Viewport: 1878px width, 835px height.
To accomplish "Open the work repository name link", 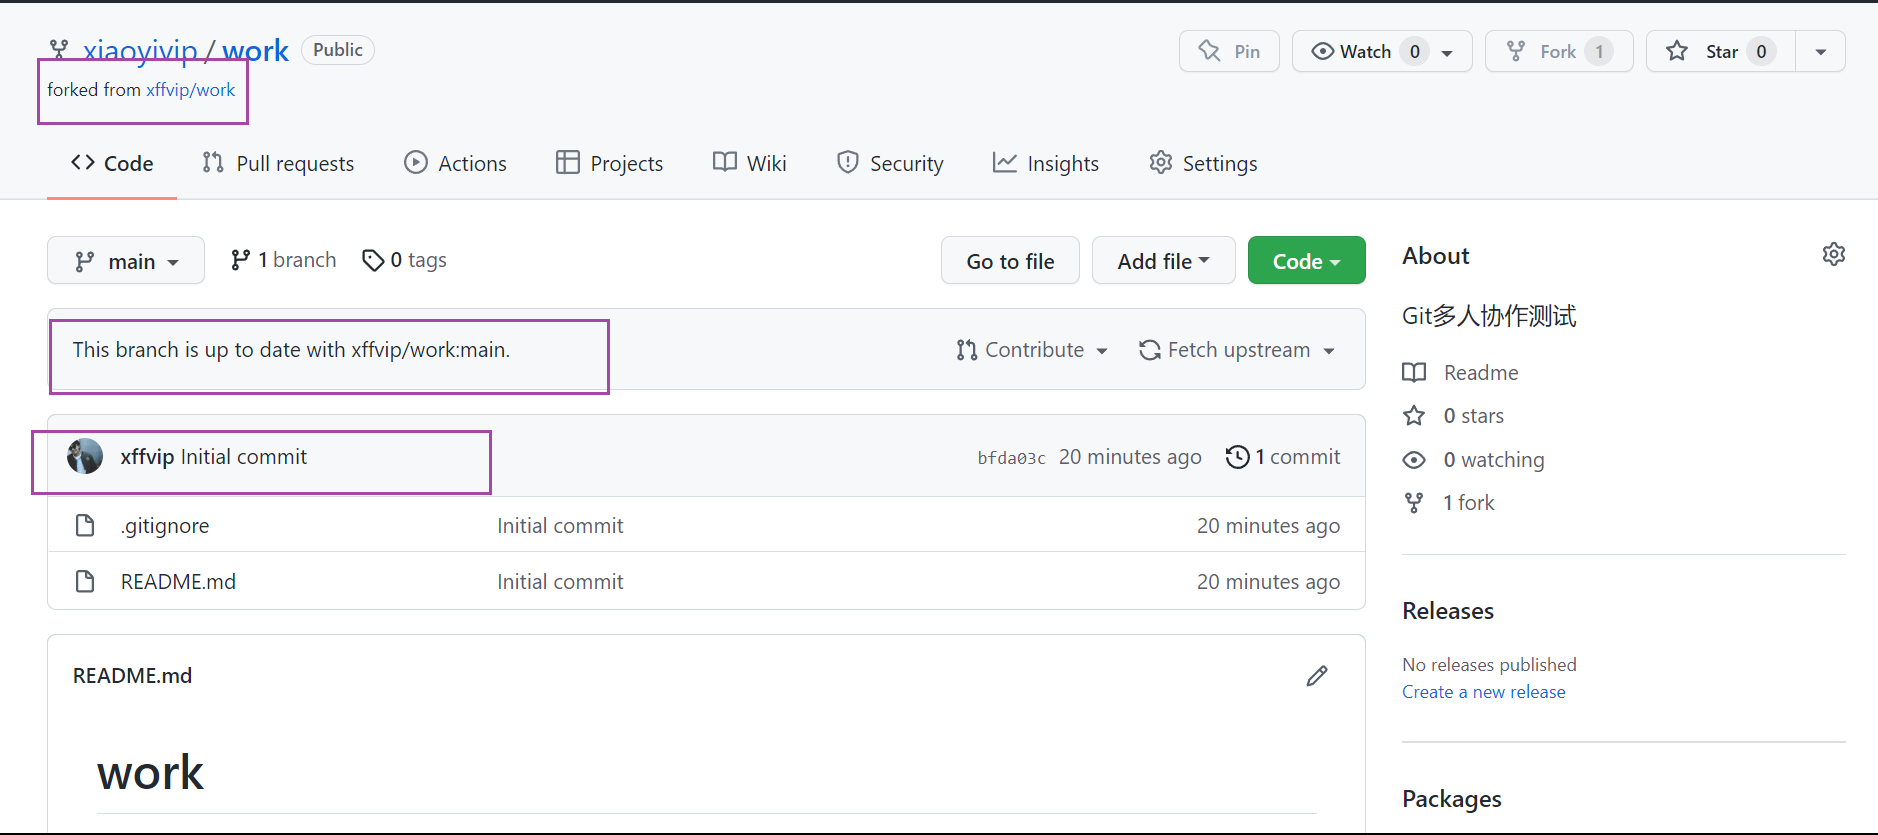I will tap(255, 50).
